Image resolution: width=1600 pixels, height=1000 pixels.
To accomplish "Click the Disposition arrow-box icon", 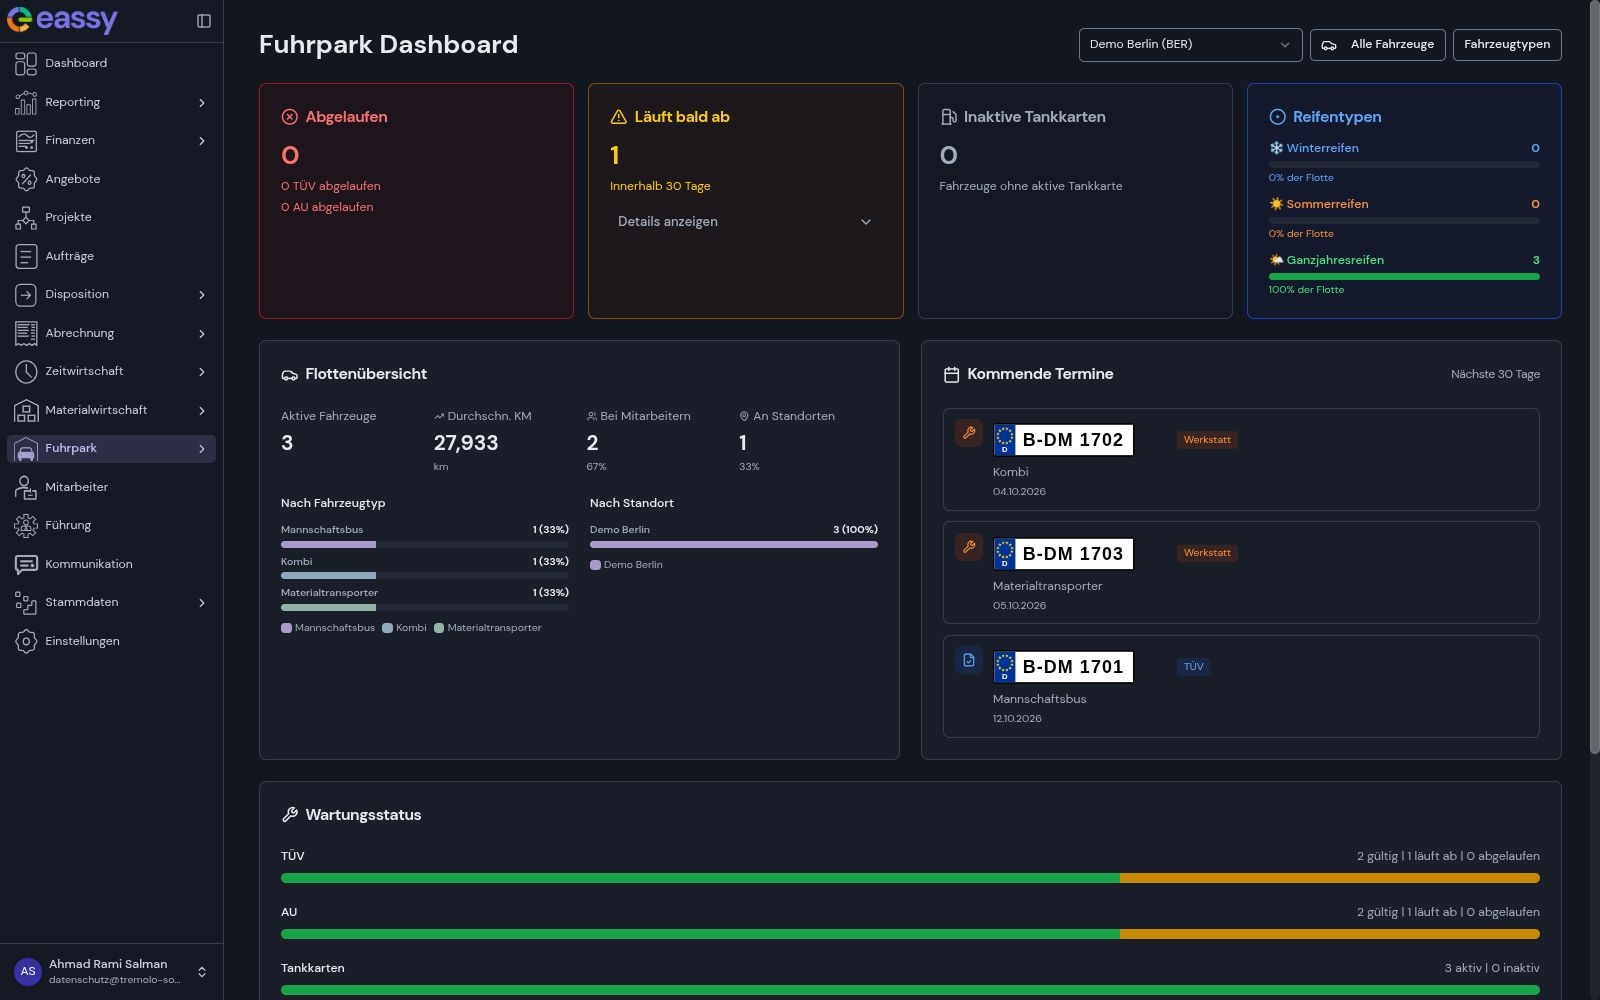I will point(26,295).
